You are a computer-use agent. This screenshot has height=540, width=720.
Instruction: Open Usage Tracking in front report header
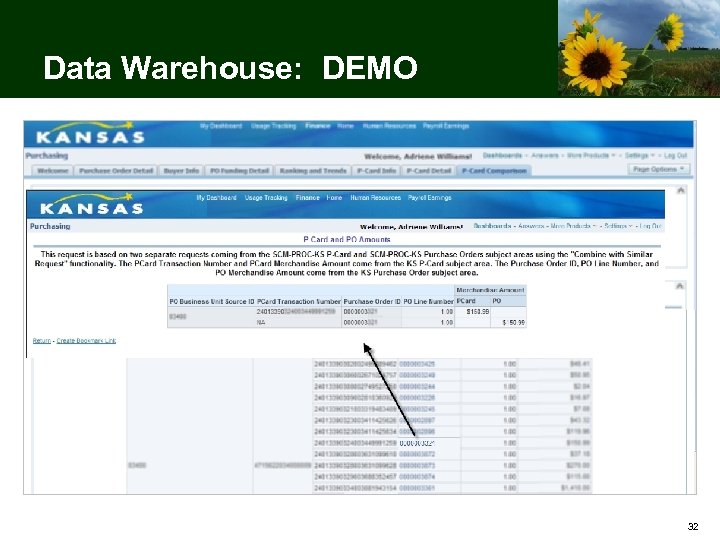(x=266, y=197)
